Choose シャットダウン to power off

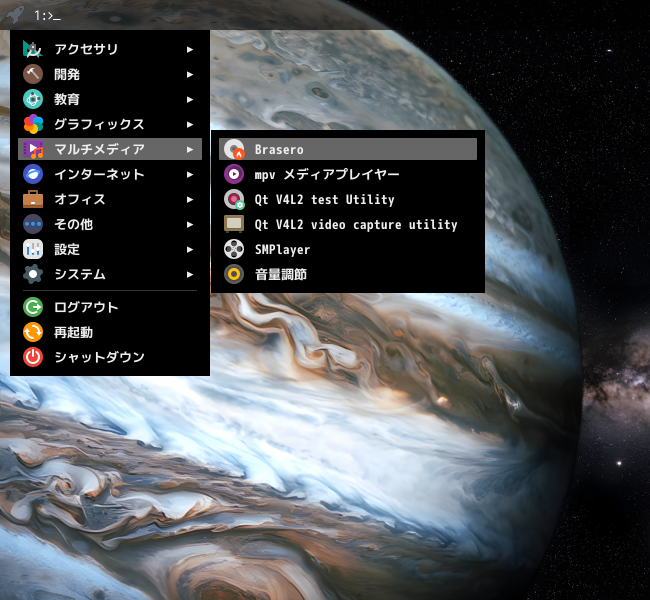click(110, 357)
